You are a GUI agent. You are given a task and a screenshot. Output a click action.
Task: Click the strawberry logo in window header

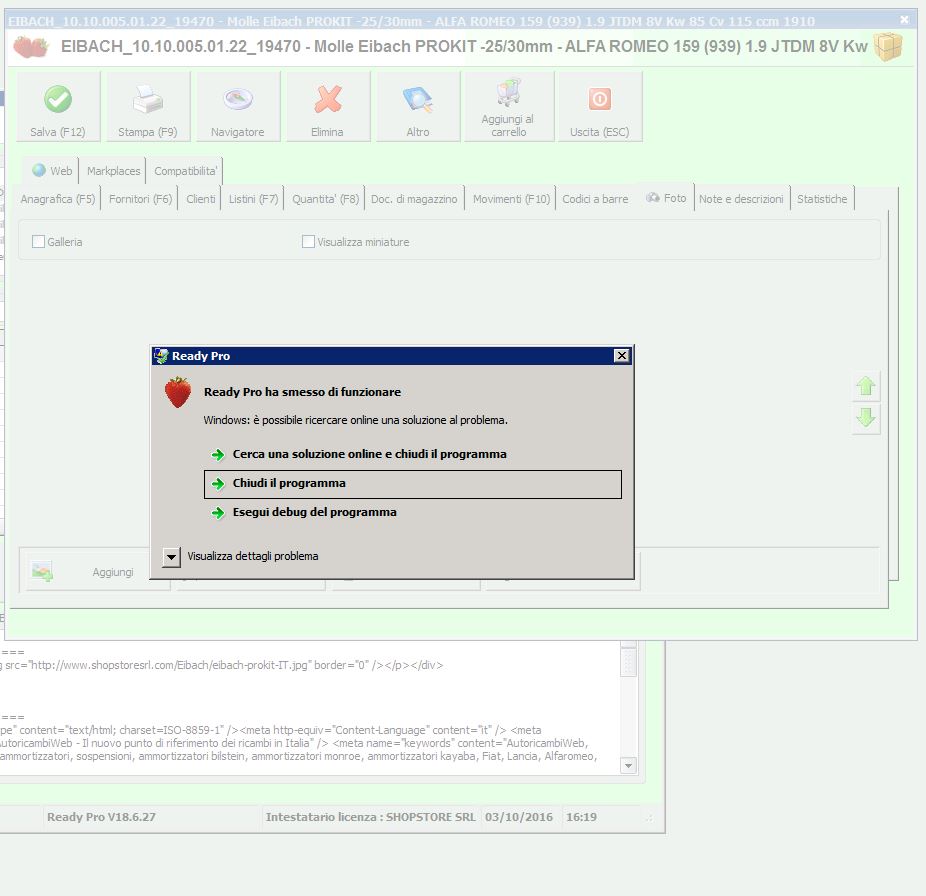(30, 46)
